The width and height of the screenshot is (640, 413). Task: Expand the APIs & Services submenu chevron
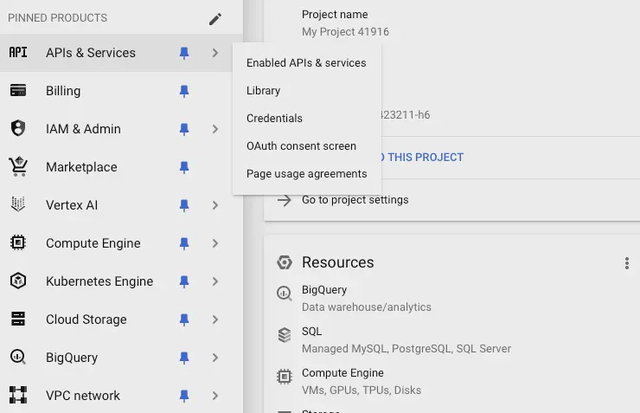[215, 53]
